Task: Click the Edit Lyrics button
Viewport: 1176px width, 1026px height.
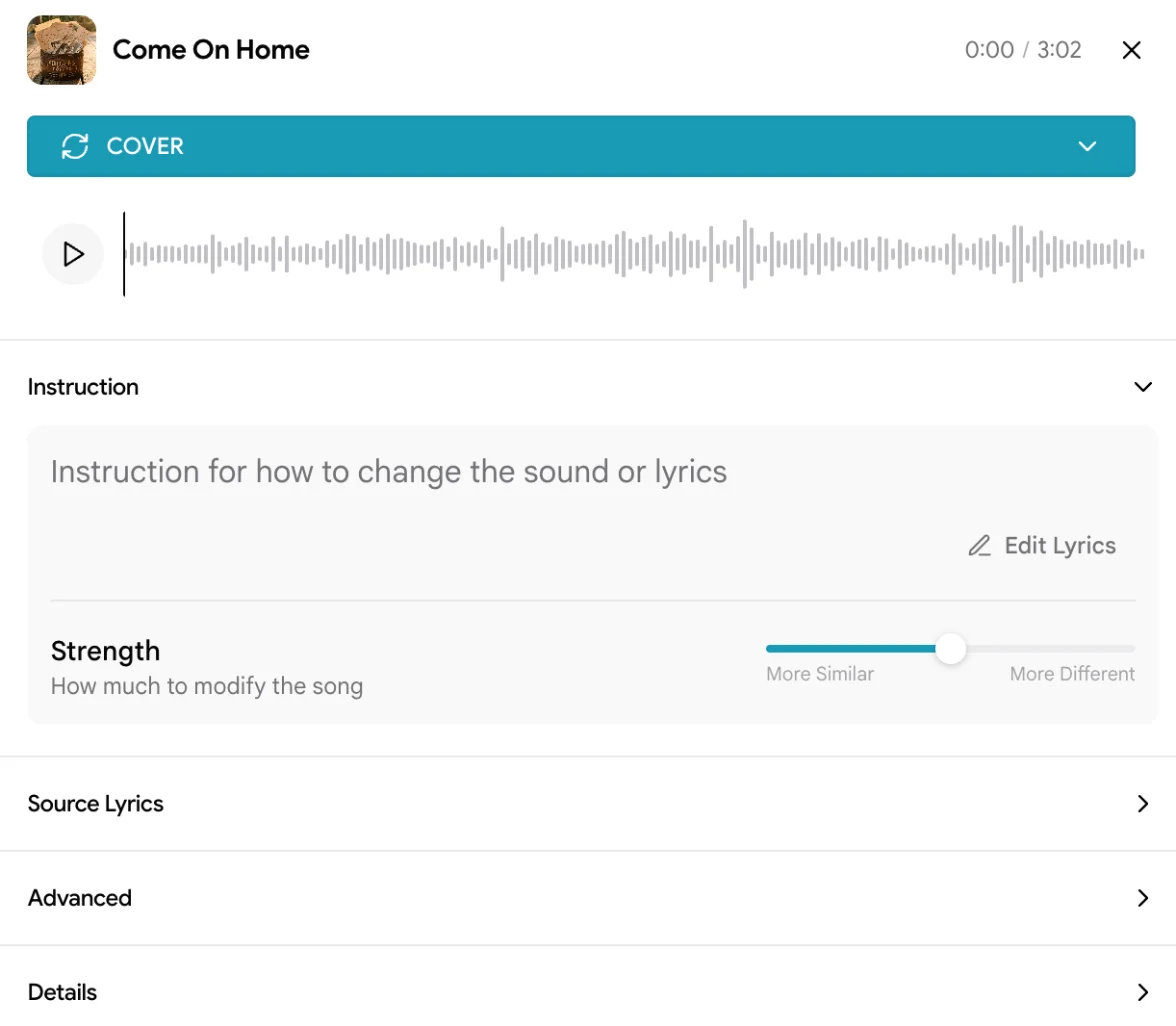Action: 1042,545
